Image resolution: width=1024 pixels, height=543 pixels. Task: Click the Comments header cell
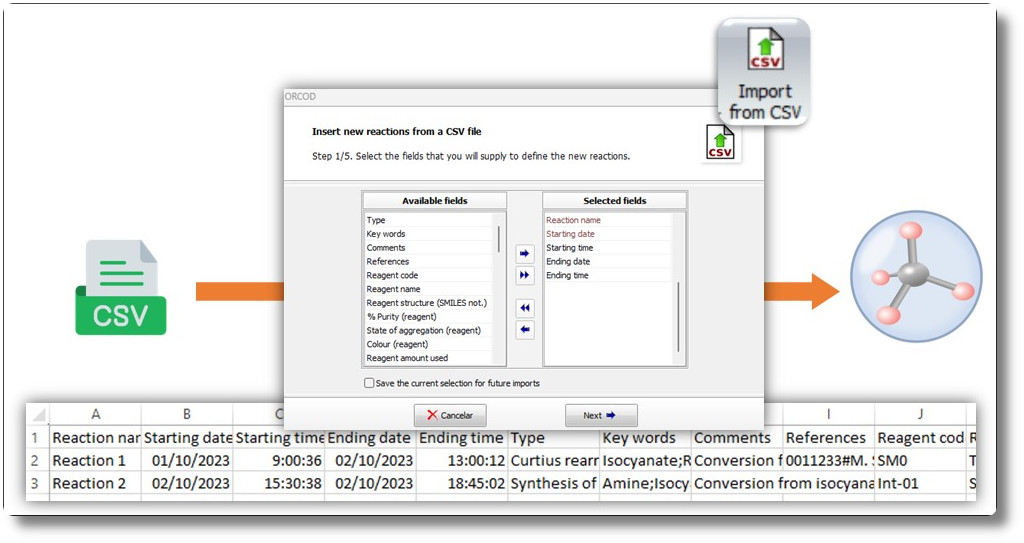(737, 438)
